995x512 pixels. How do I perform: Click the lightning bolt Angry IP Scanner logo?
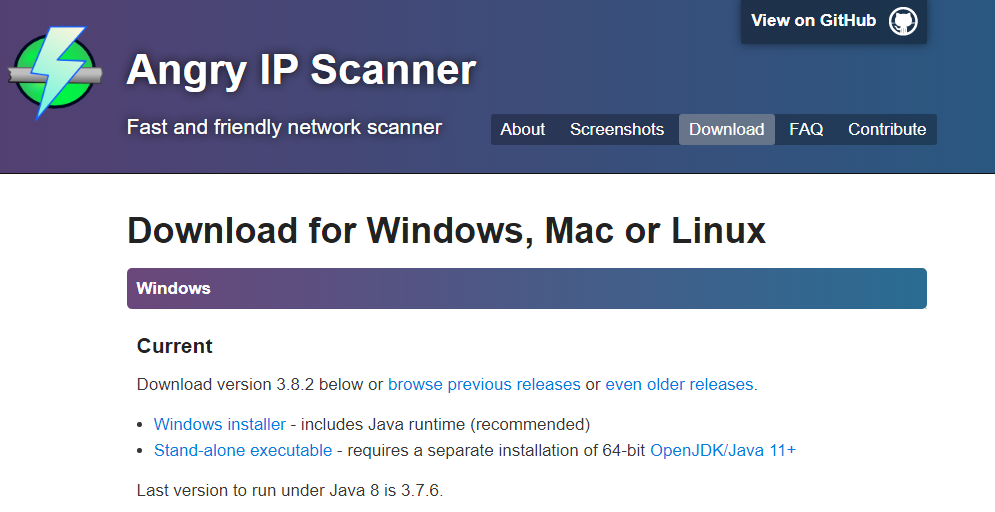(55, 73)
